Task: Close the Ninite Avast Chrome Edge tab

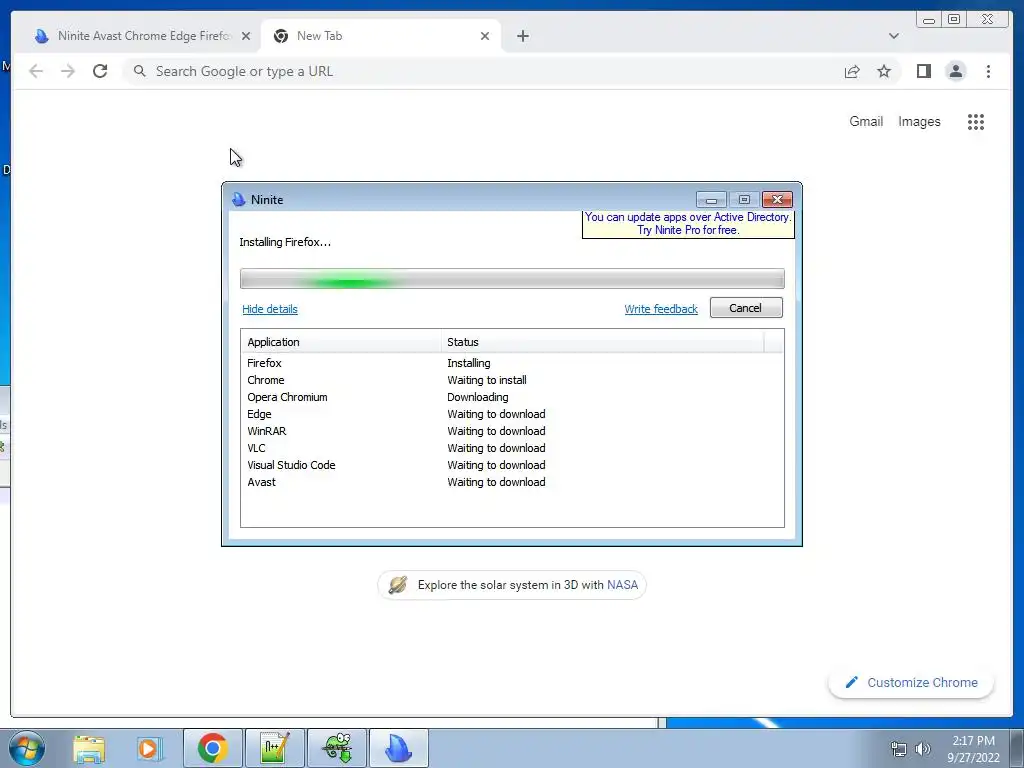Action: click(246, 36)
